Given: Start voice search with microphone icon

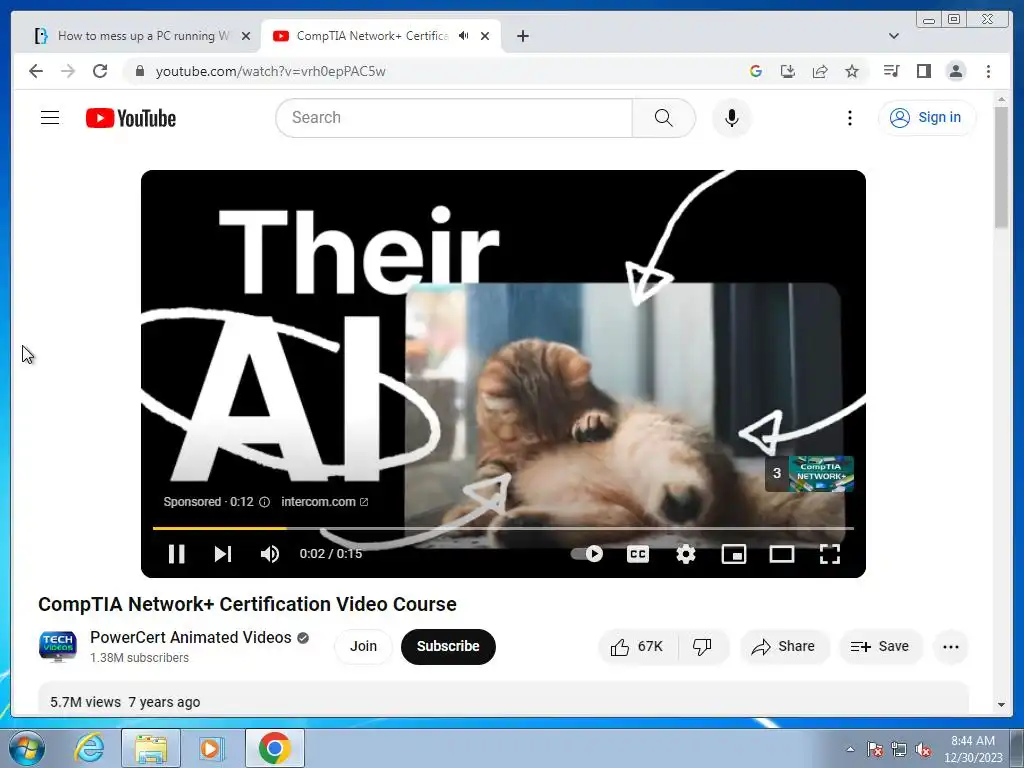Looking at the screenshot, I should [731, 118].
